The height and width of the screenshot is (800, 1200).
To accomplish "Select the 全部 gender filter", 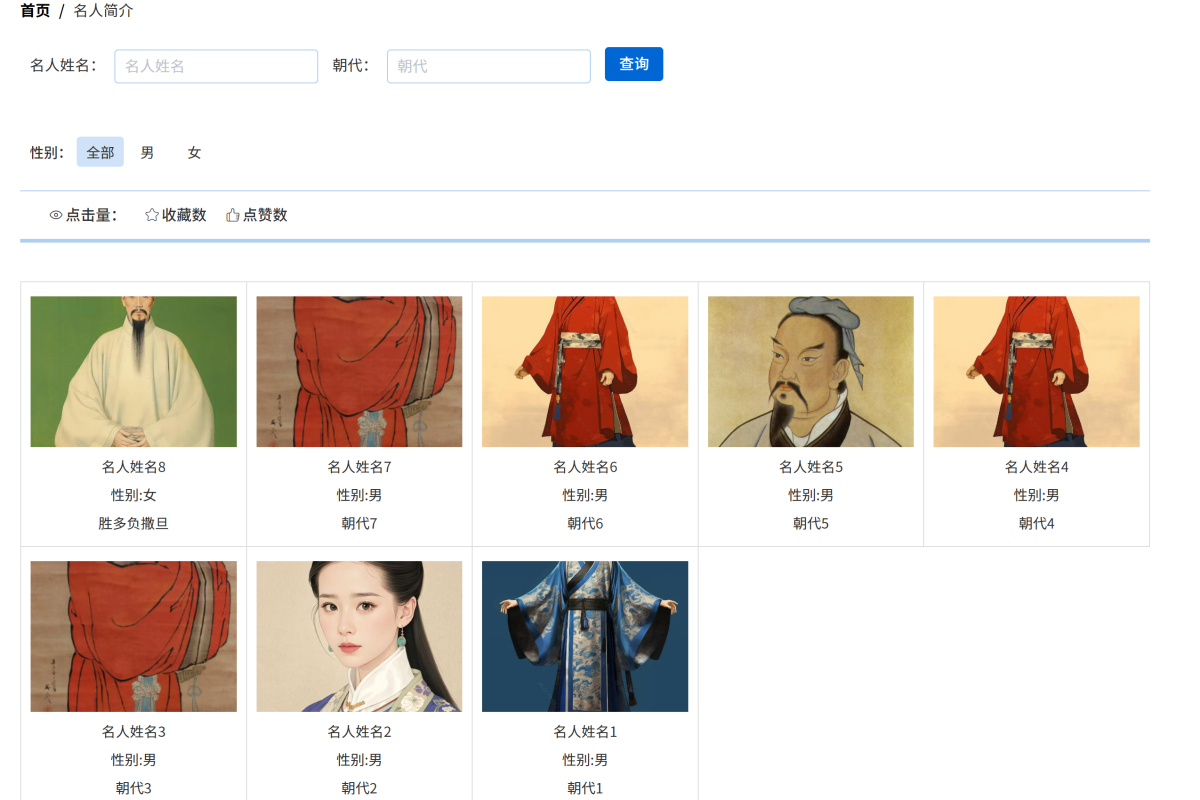I will click(100, 152).
